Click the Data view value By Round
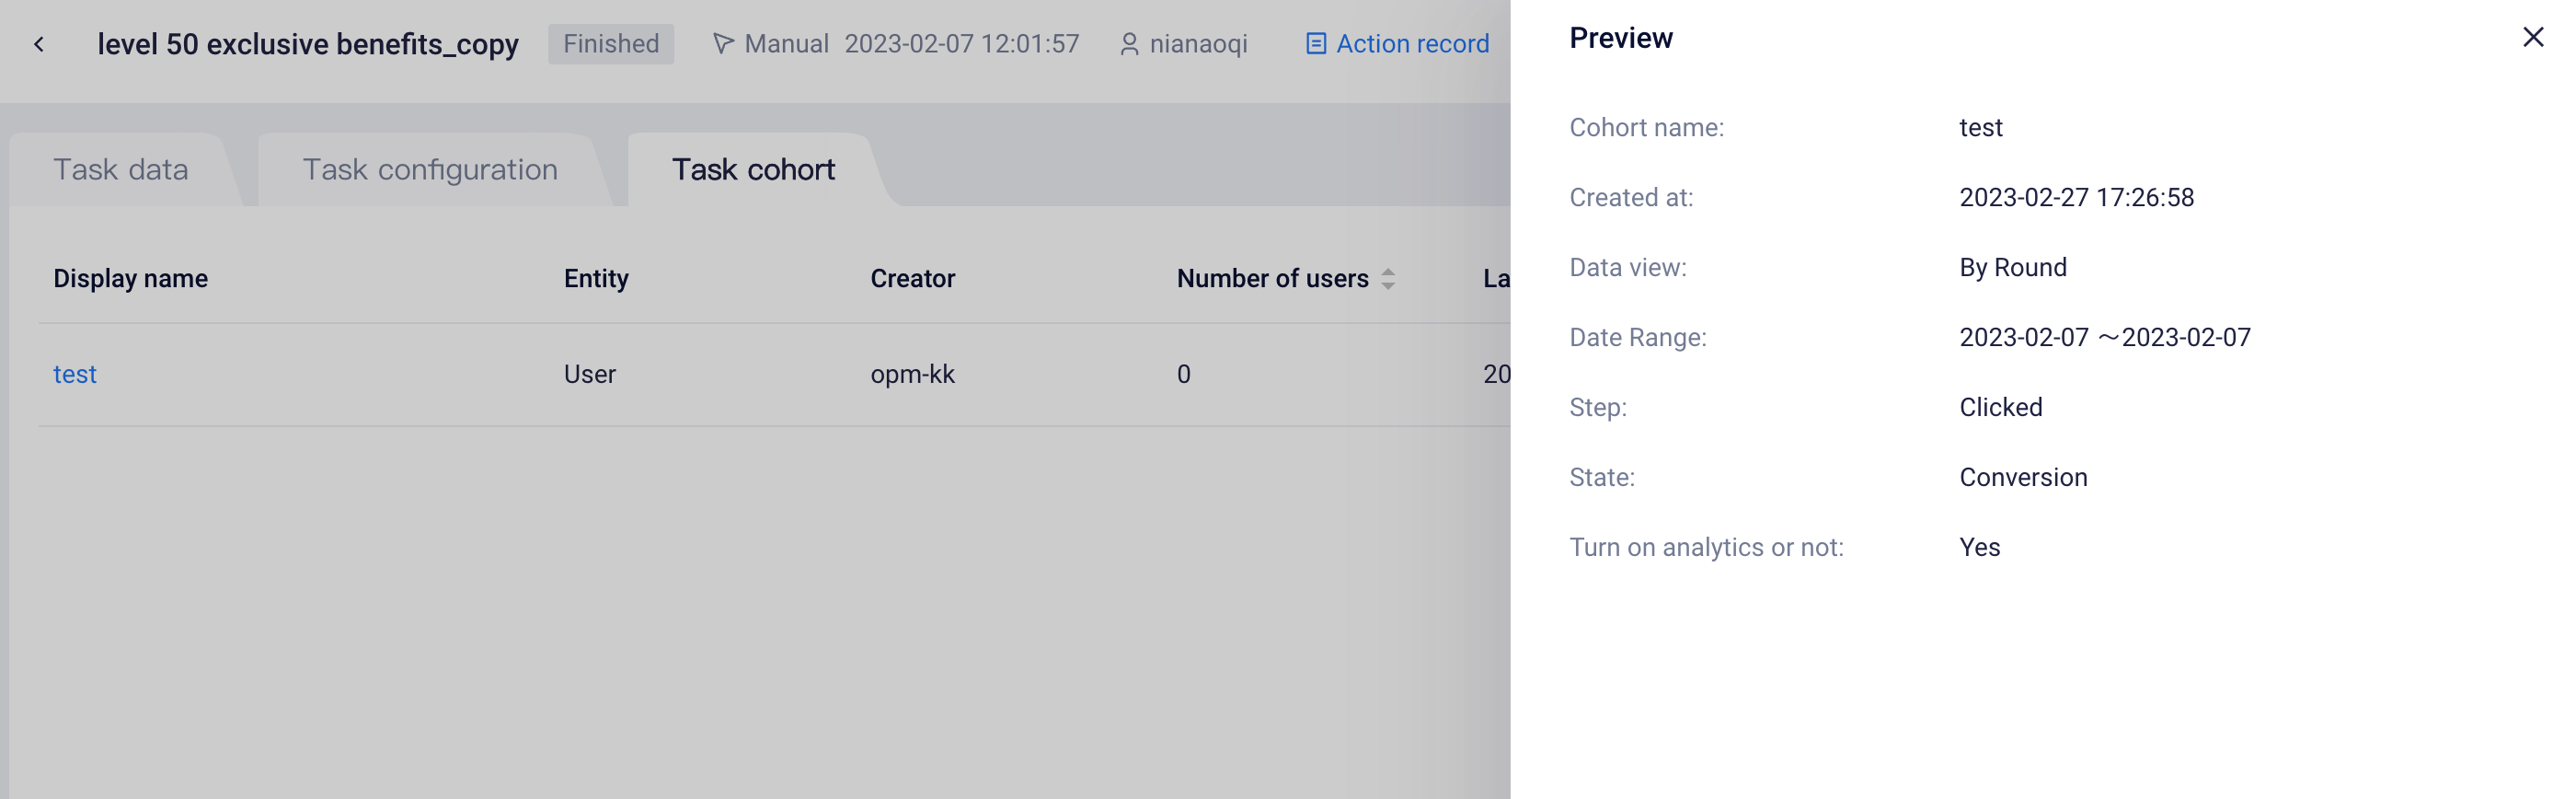The height and width of the screenshot is (799, 2576). tap(2013, 268)
